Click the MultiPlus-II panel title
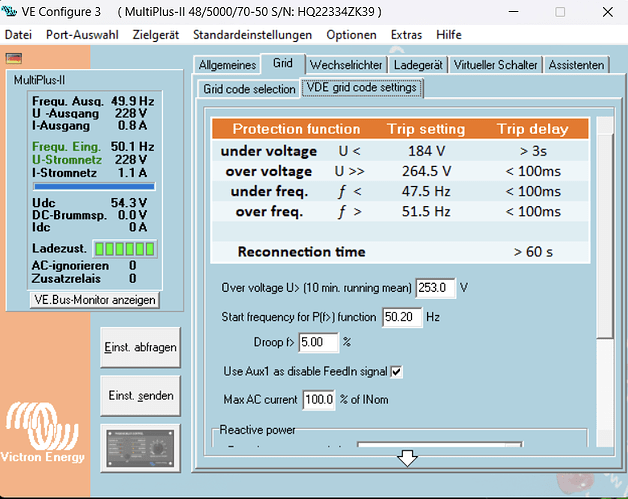 [39, 80]
